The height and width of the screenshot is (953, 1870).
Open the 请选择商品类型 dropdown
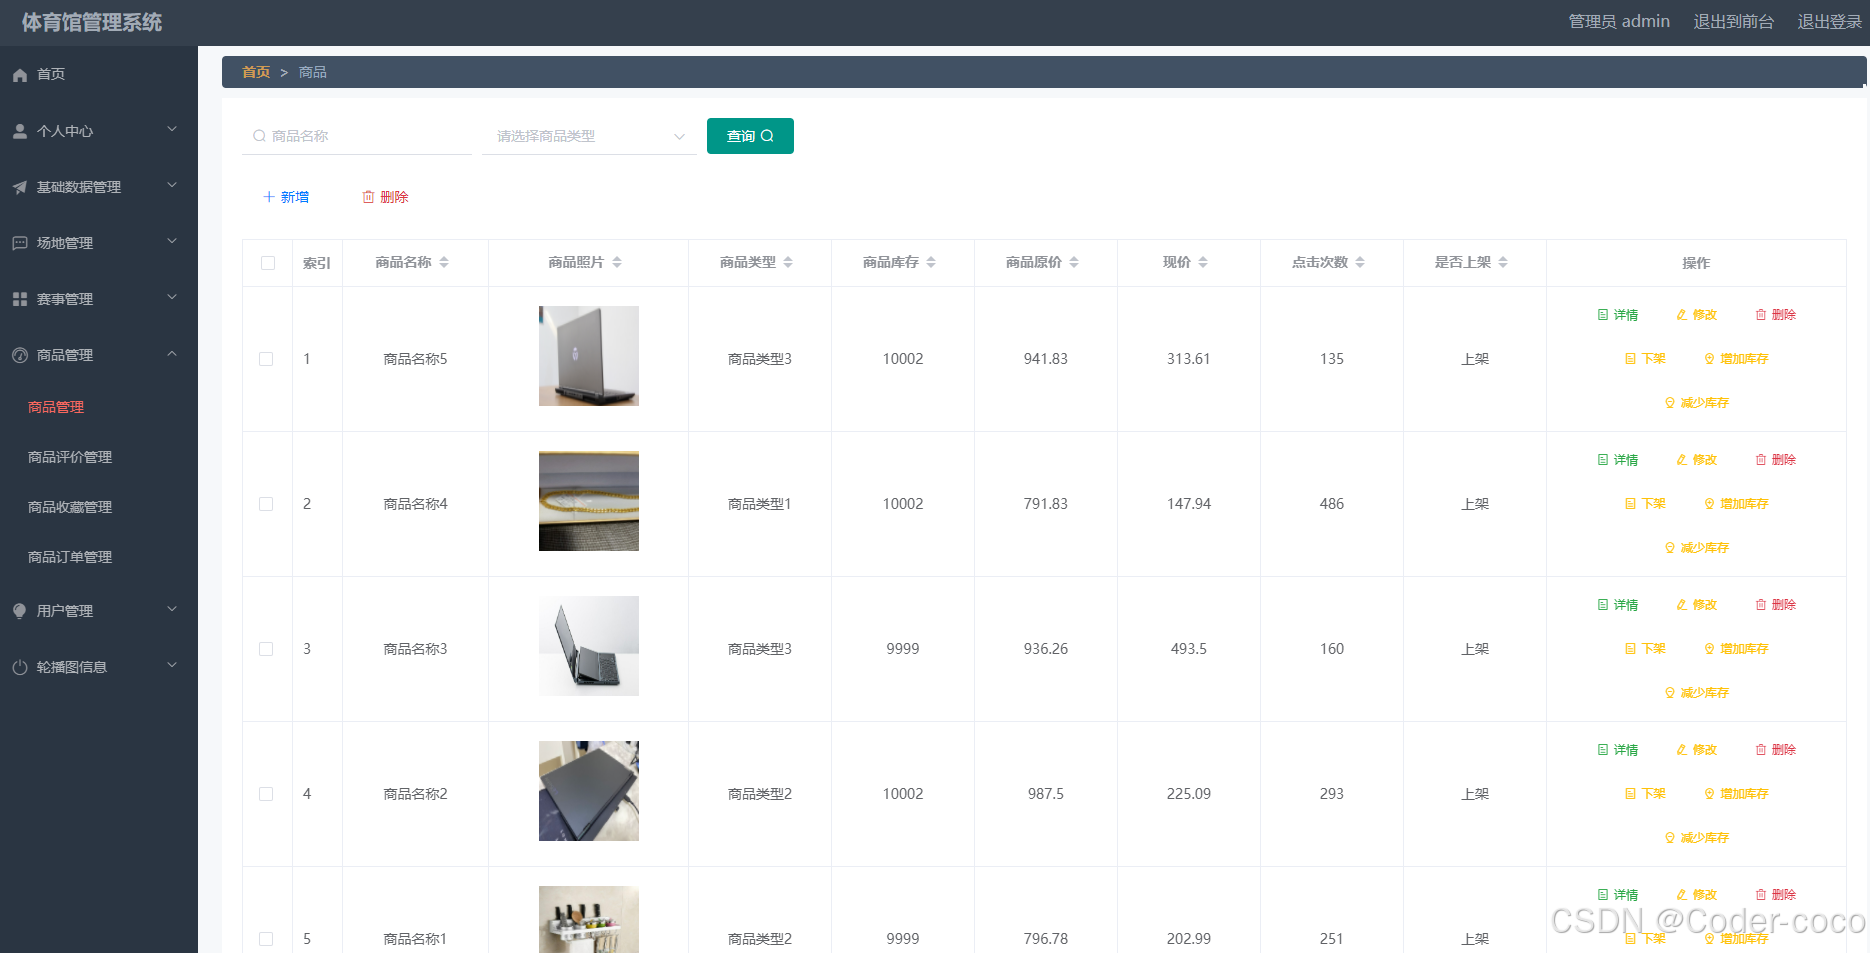589,136
